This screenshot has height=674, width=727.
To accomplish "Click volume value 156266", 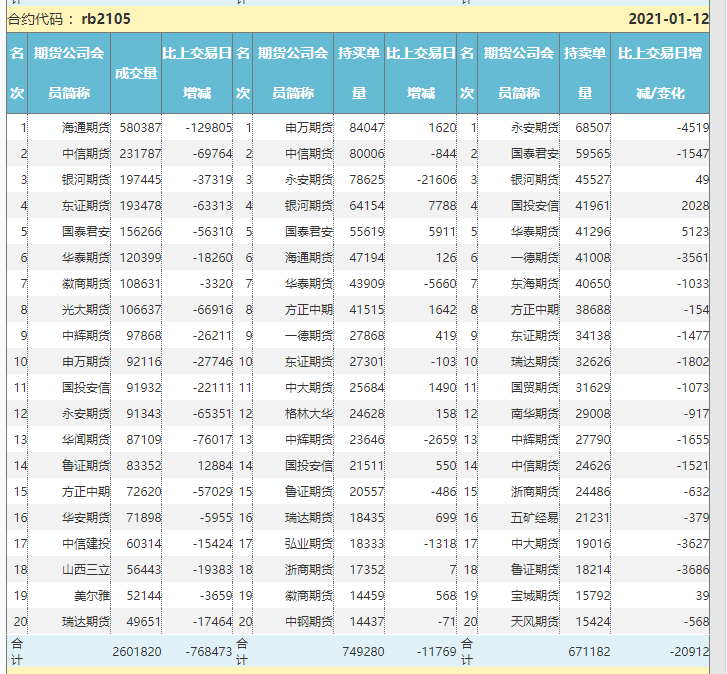I will click(x=140, y=231).
